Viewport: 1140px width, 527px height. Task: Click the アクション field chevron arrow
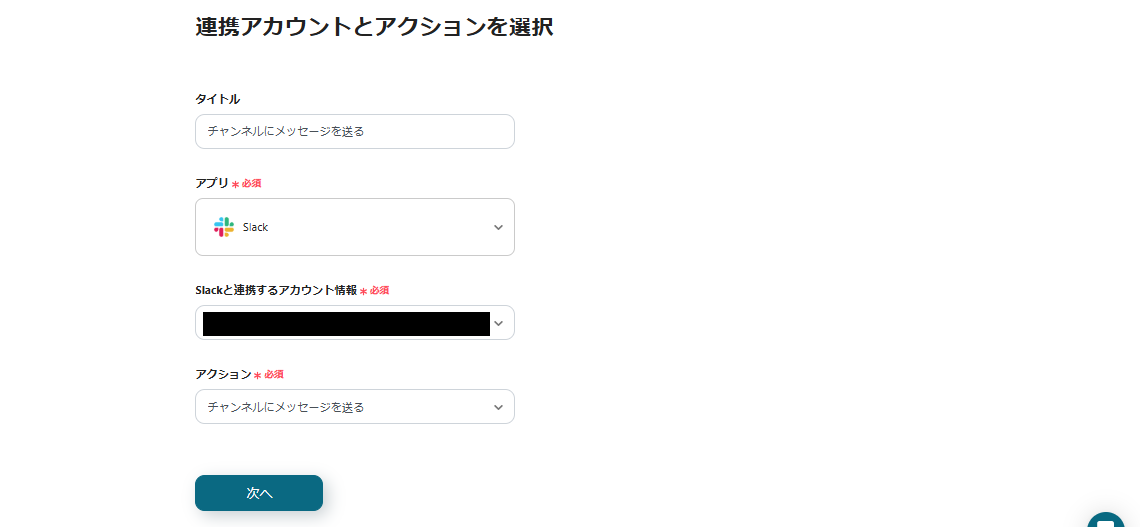pyautogui.click(x=498, y=407)
